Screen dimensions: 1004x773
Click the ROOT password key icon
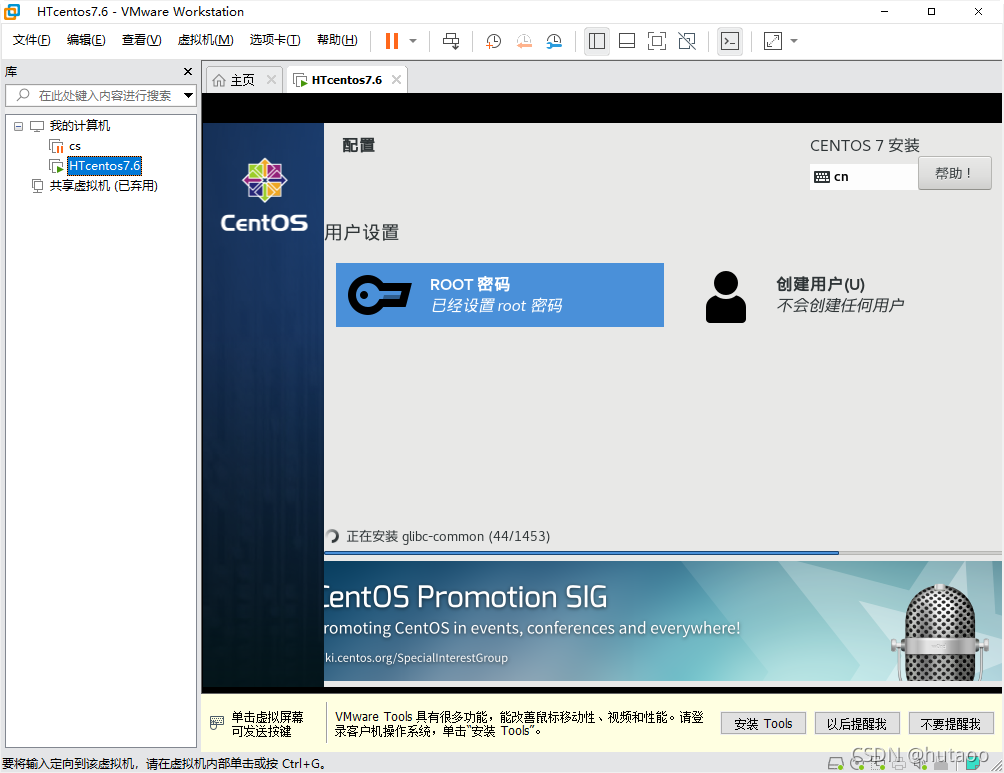[379, 295]
